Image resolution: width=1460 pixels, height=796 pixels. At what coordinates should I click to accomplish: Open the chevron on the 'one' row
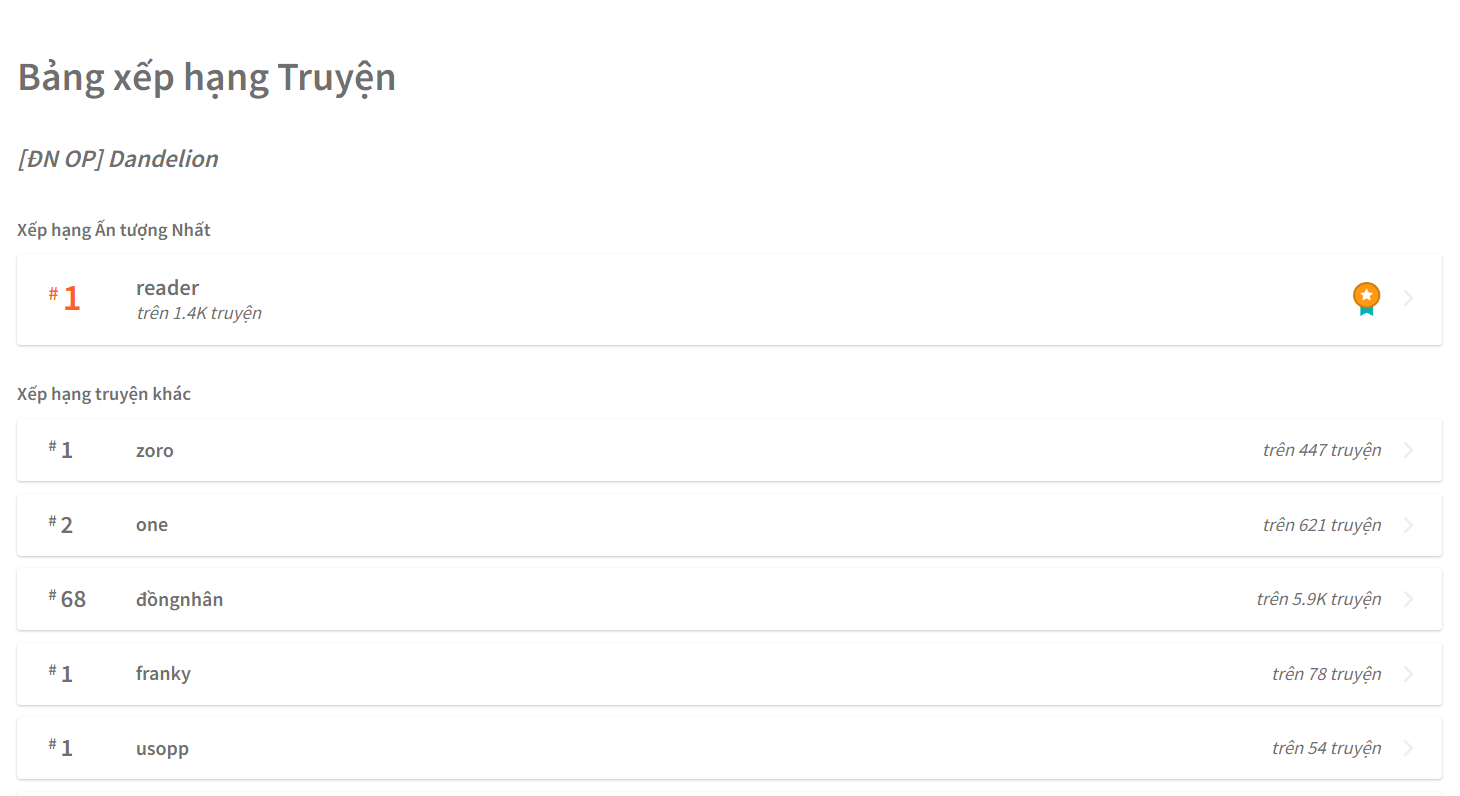[1408, 525]
